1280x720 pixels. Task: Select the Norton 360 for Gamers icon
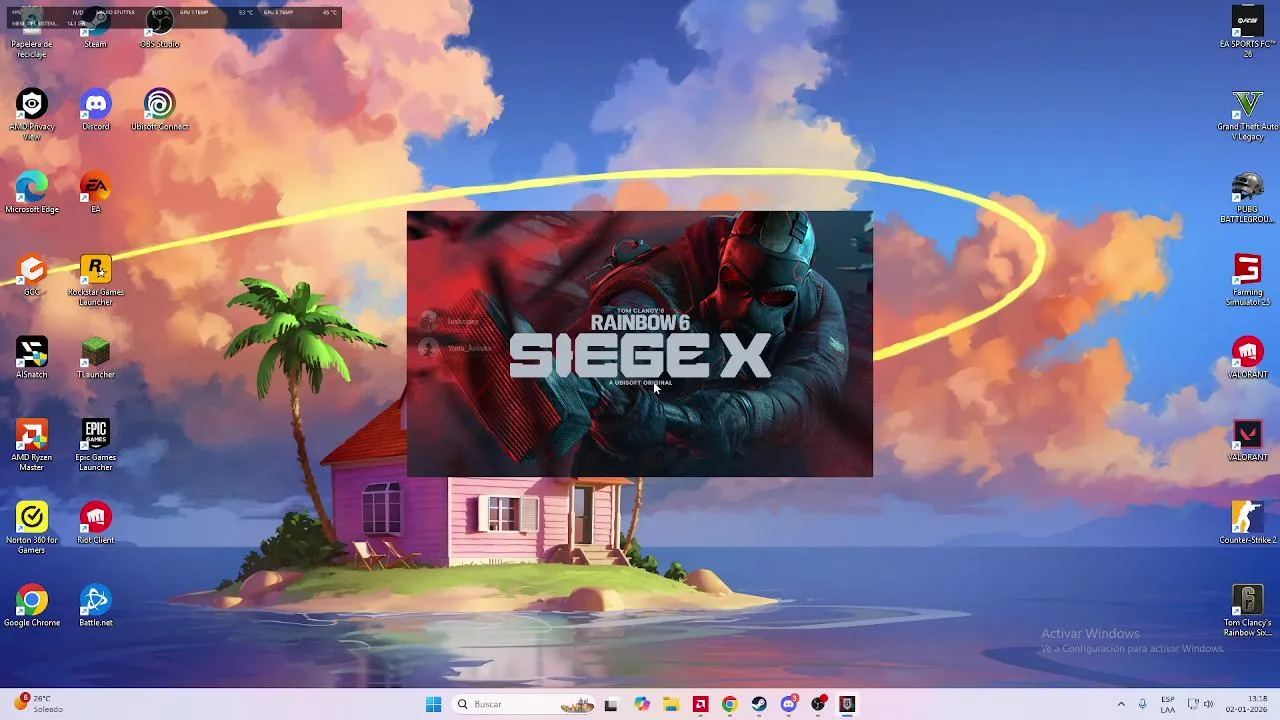pyautogui.click(x=32, y=528)
